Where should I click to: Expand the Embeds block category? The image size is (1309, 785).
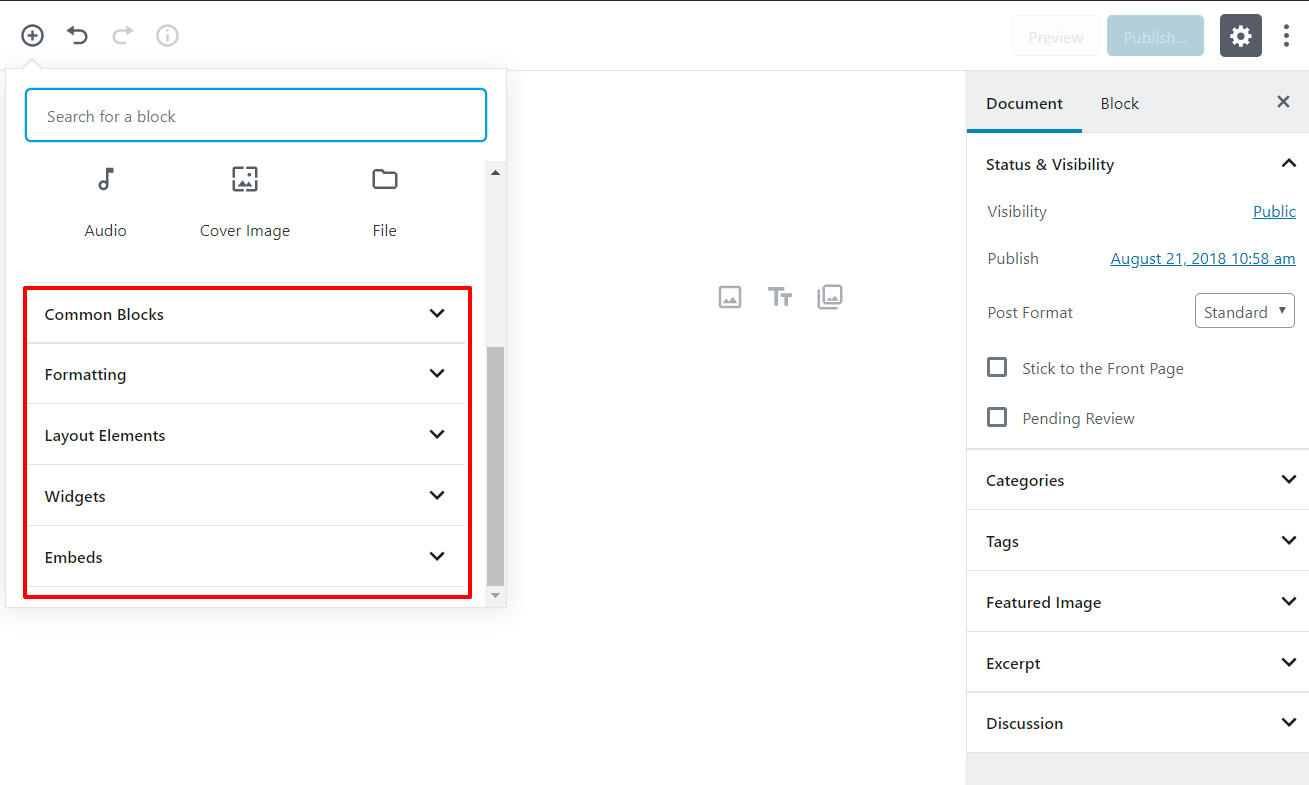tap(246, 557)
